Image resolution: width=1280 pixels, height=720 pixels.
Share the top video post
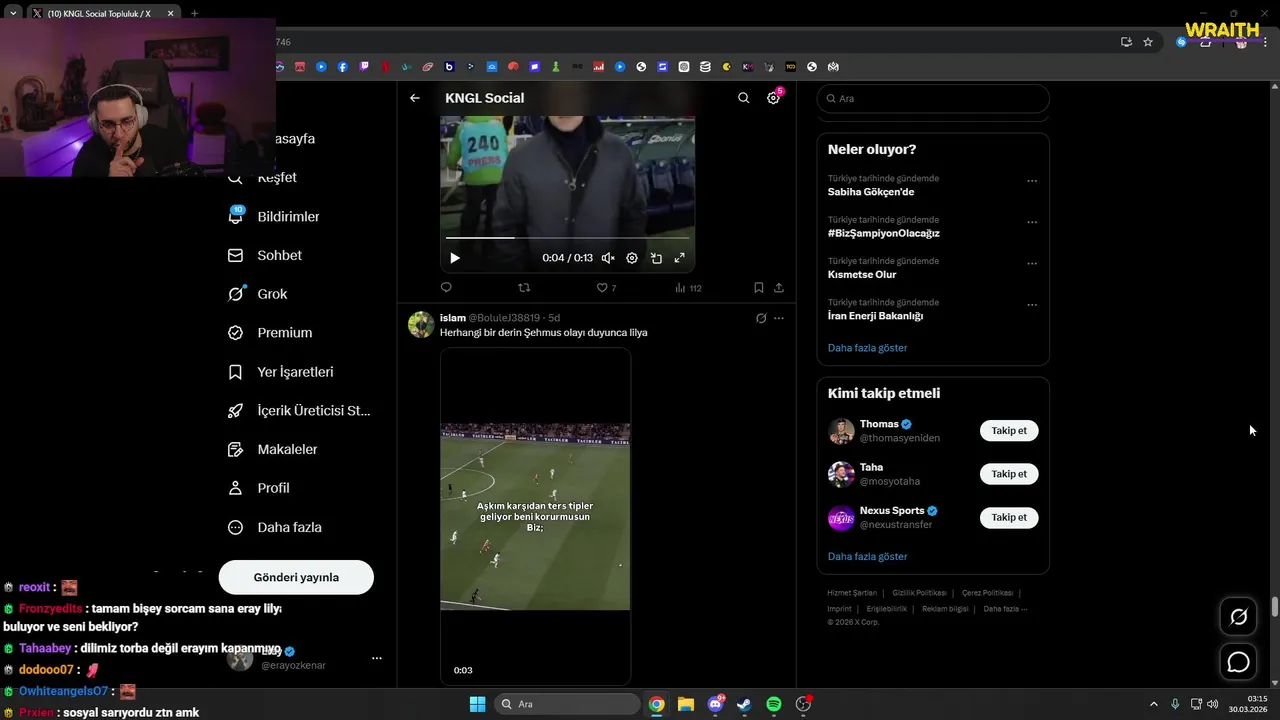pos(779,288)
